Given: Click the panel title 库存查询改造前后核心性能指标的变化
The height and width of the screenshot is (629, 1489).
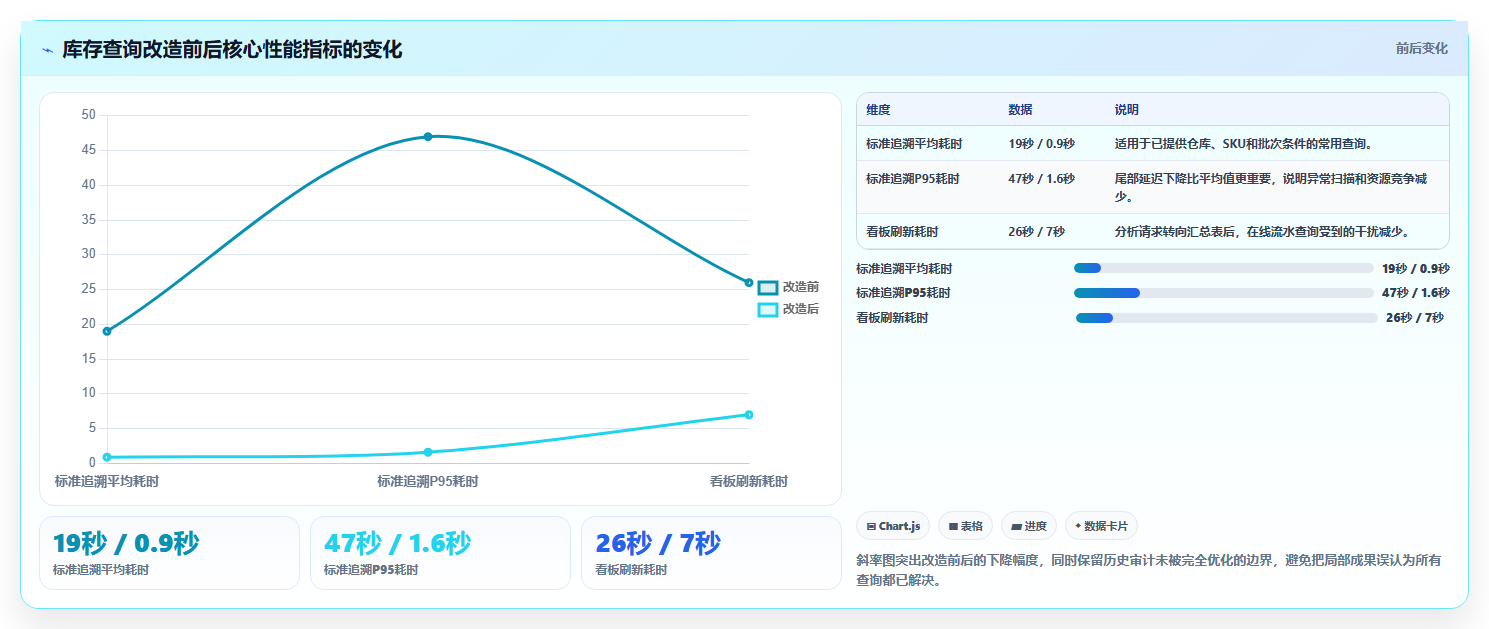Looking at the screenshot, I should point(232,50).
